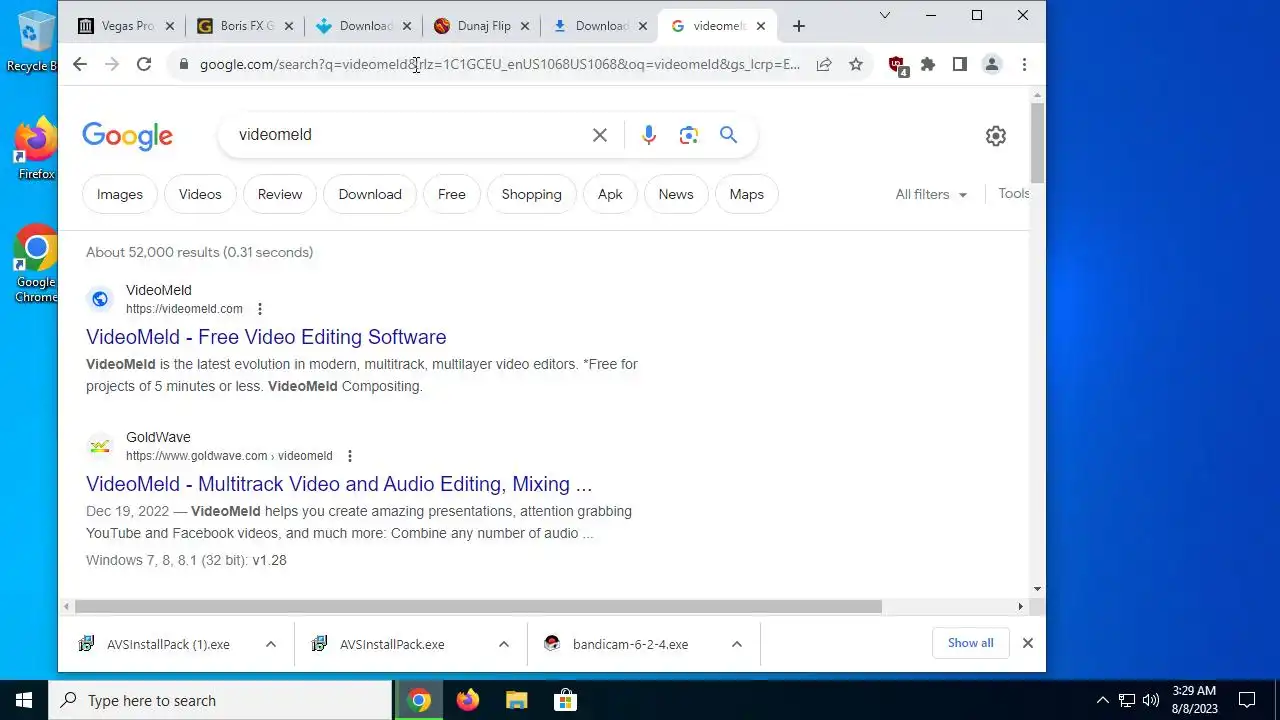This screenshot has width=1280, height=720.
Task: Click the Windows taskbar search box
Action: [x=220, y=700]
